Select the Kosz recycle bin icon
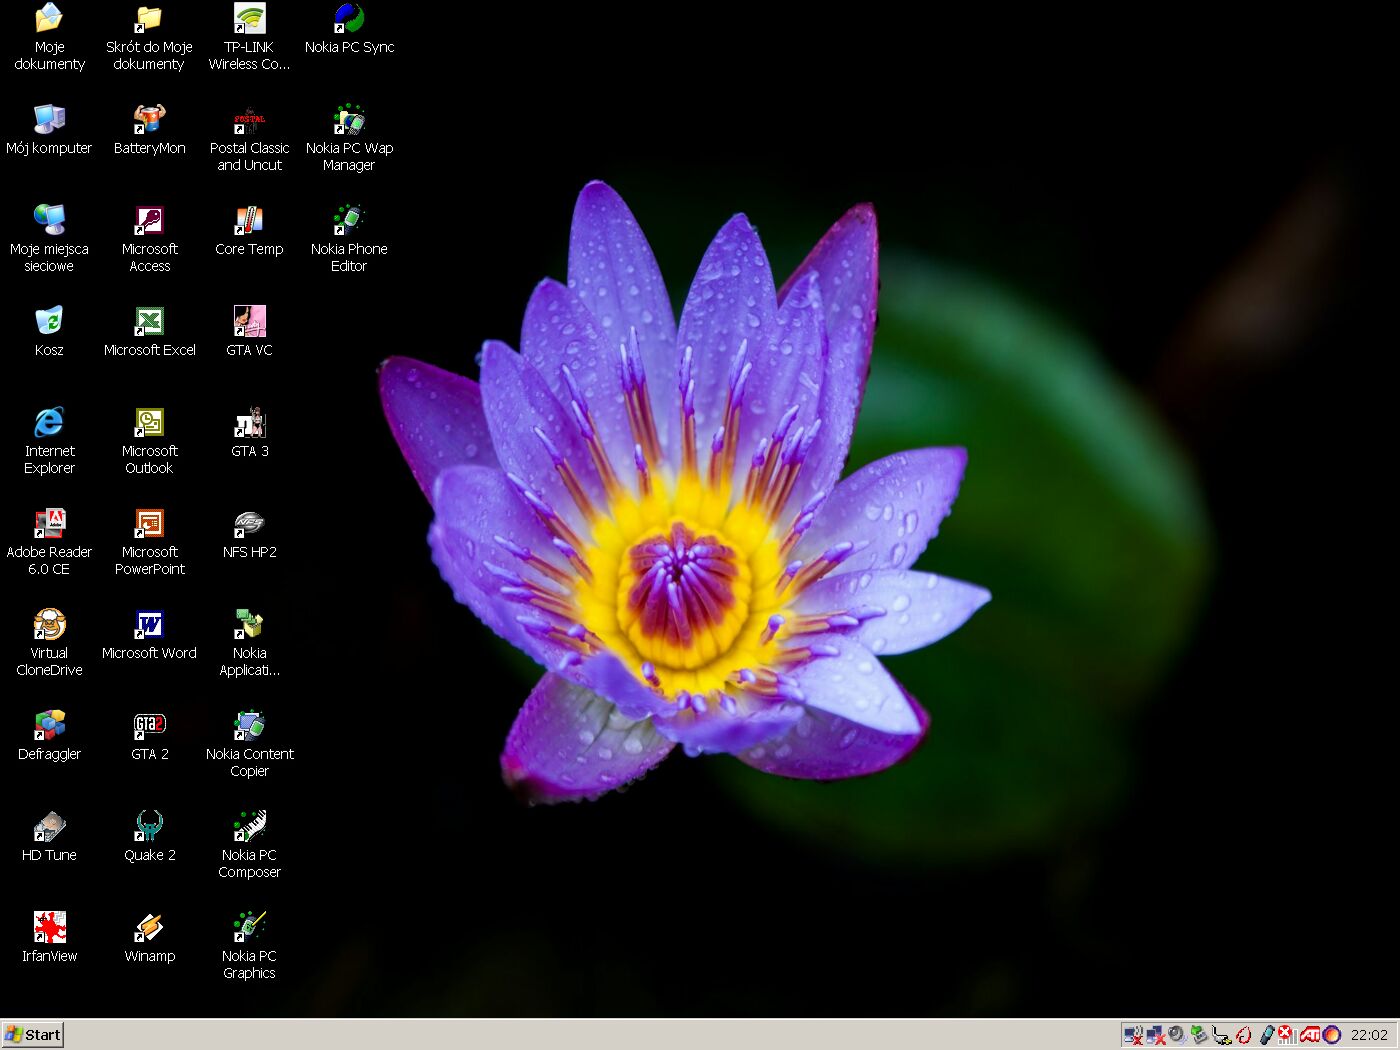Viewport: 1400px width, 1050px height. click(x=49, y=321)
